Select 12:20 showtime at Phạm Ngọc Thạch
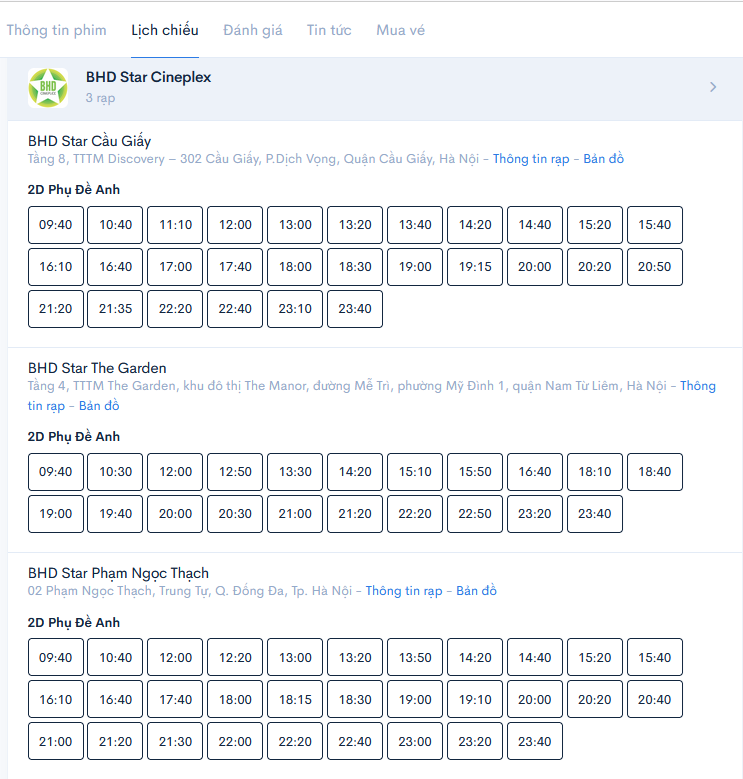 point(235,657)
